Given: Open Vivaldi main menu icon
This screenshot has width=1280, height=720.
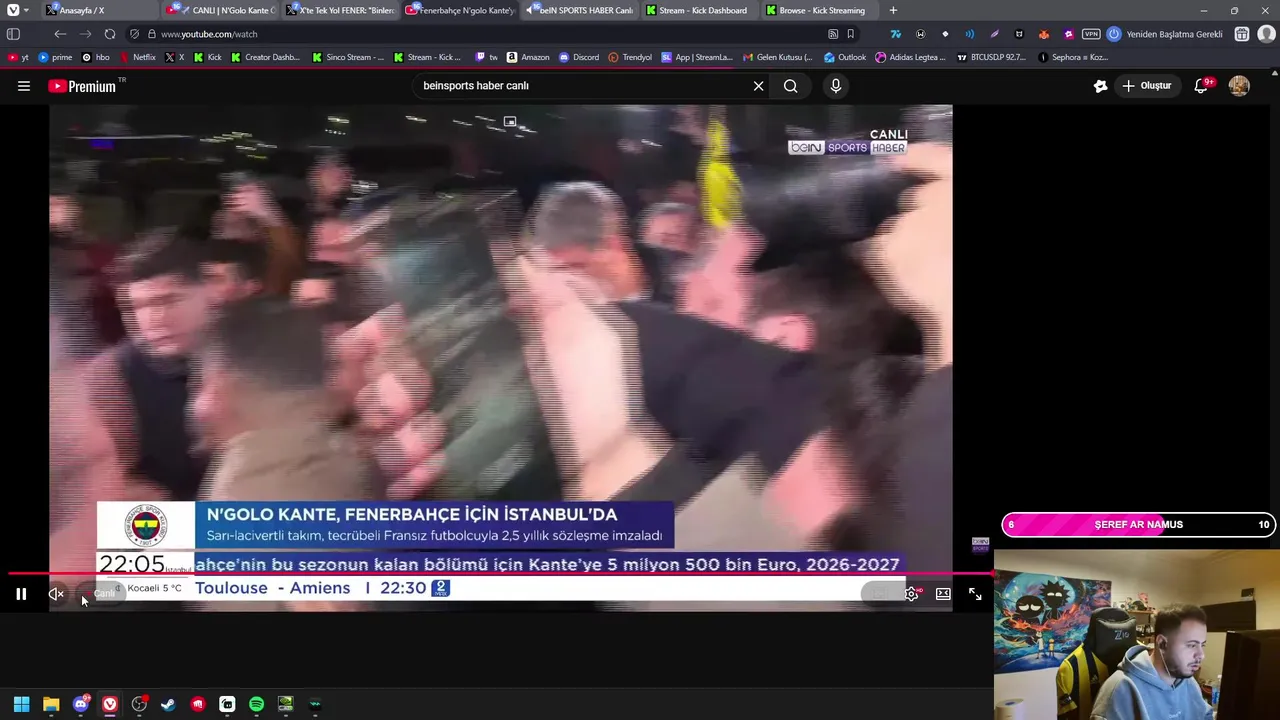Looking at the screenshot, I should [12, 10].
